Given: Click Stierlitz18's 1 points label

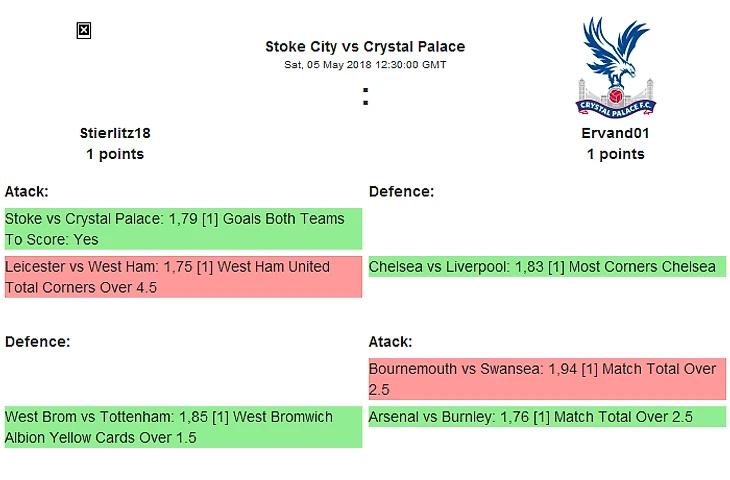Looking at the screenshot, I should 115,154.
